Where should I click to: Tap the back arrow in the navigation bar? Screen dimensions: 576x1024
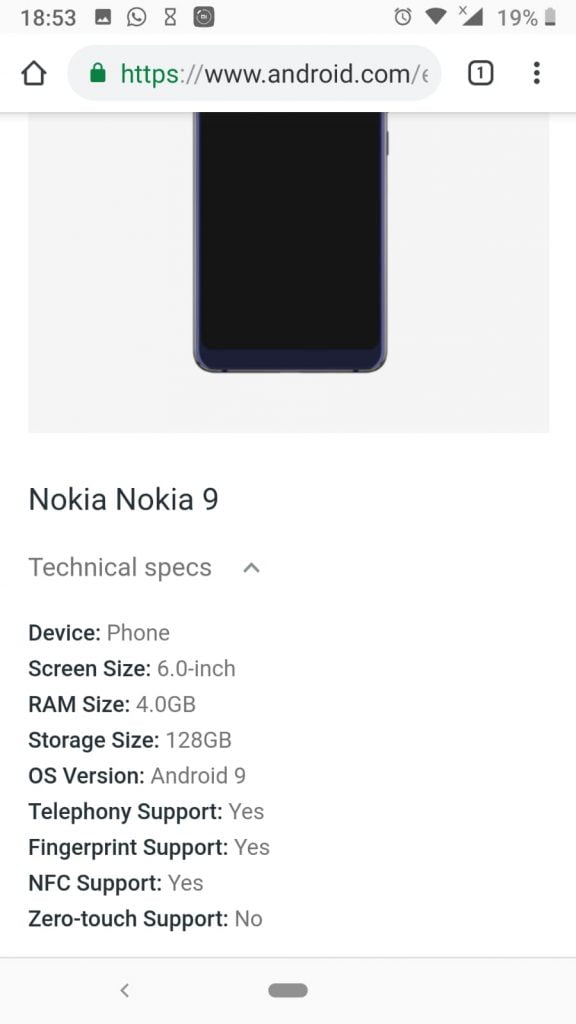point(124,990)
